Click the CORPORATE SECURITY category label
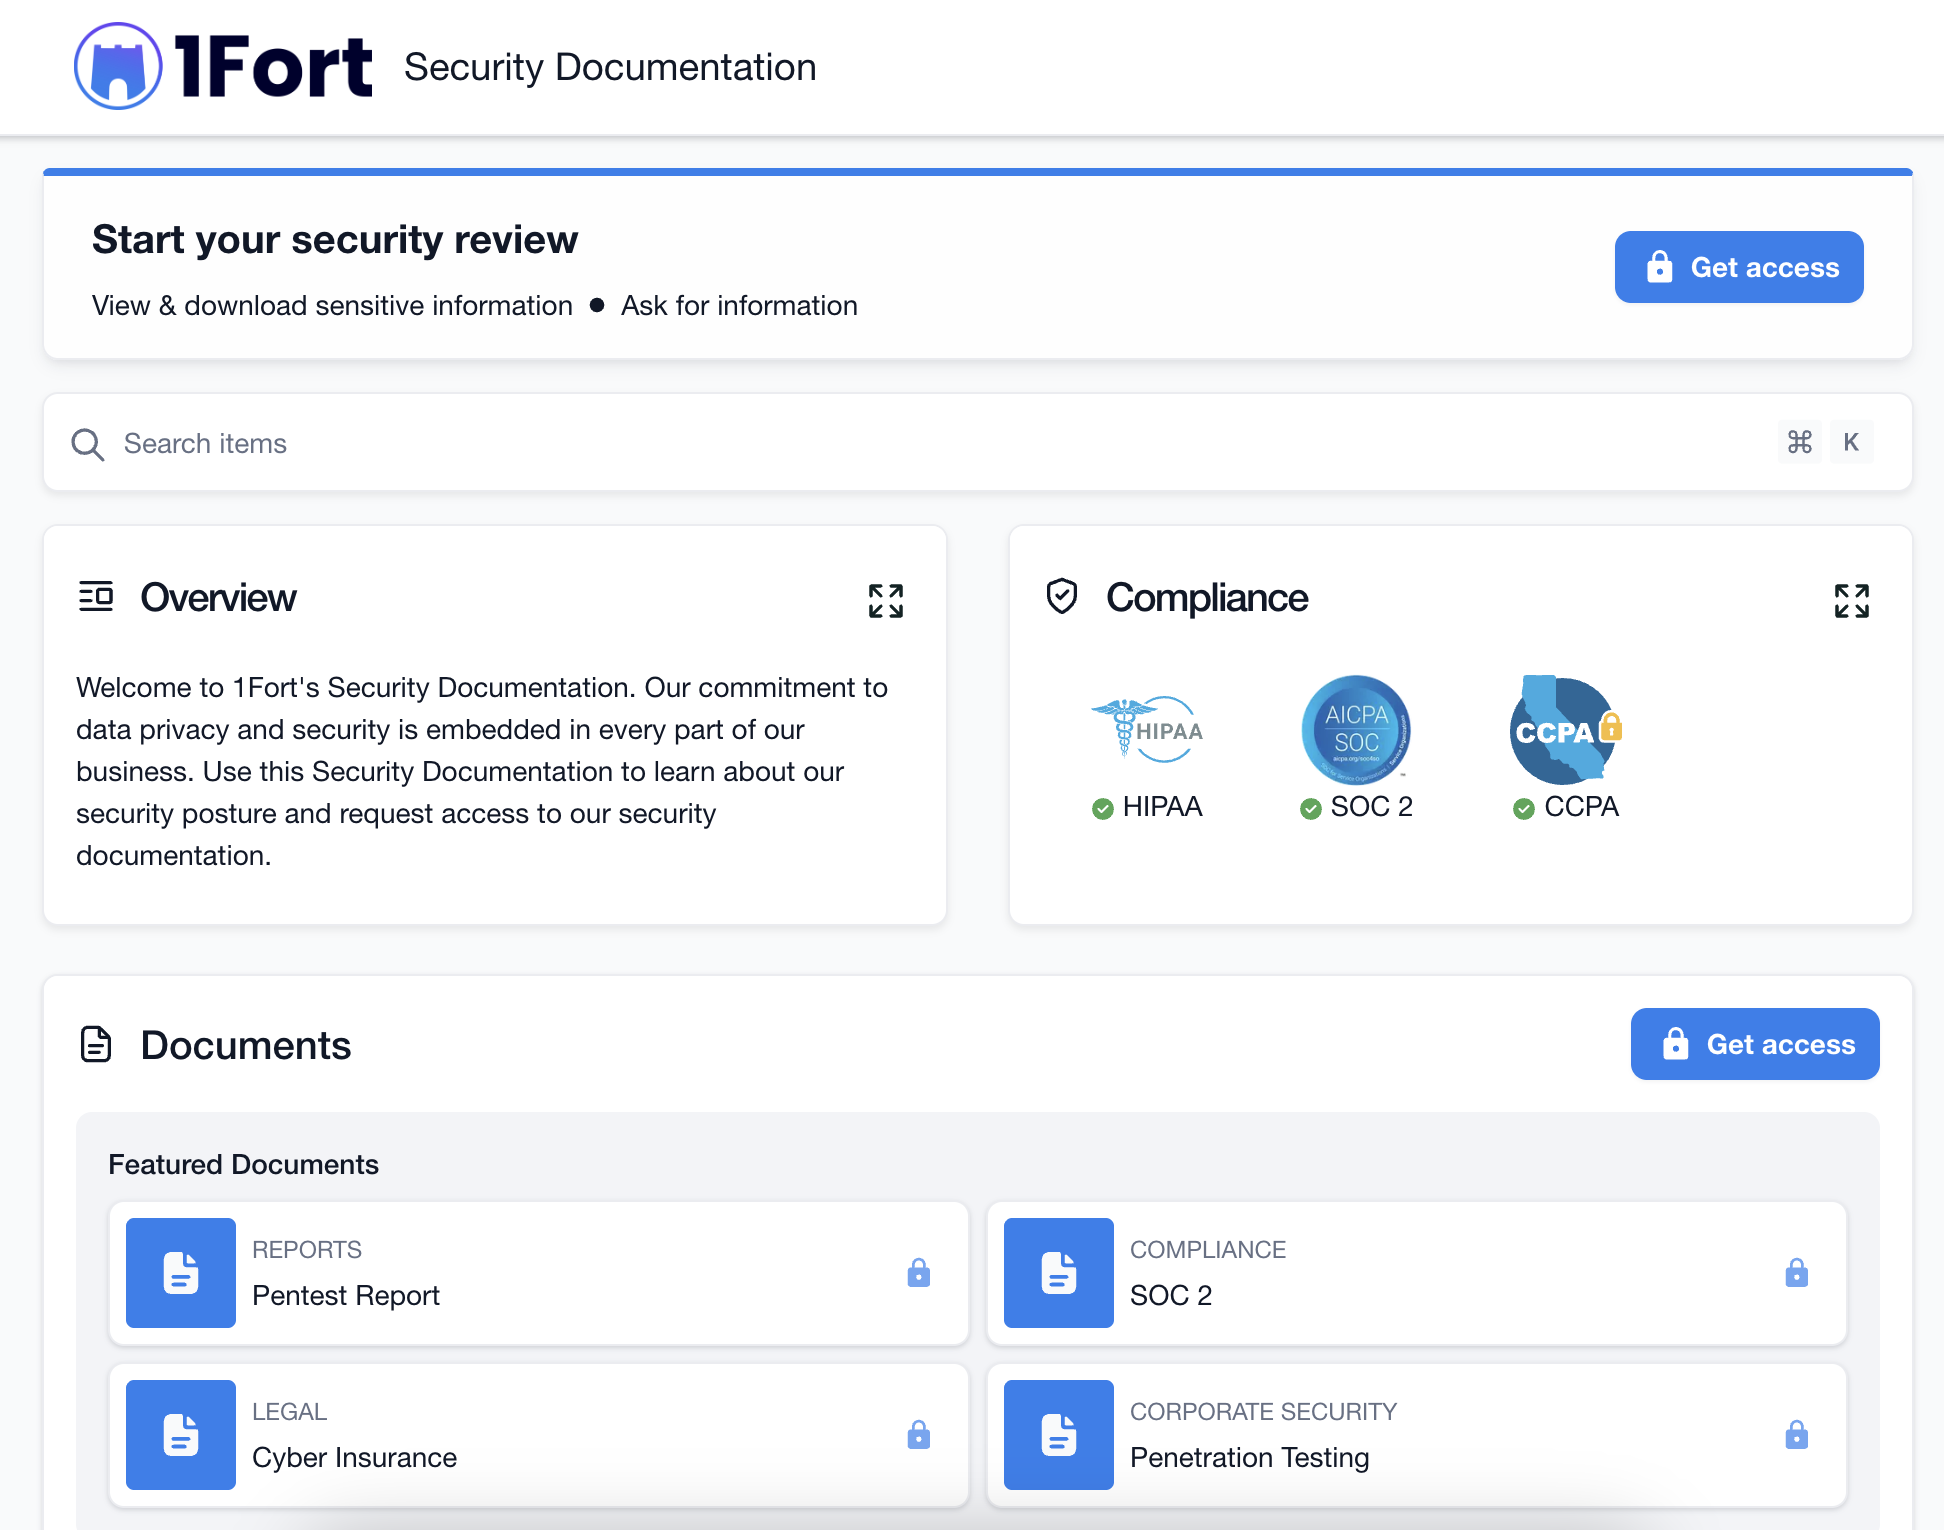Image resolution: width=1944 pixels, height=1530 pixels. pos(1263,1411)
